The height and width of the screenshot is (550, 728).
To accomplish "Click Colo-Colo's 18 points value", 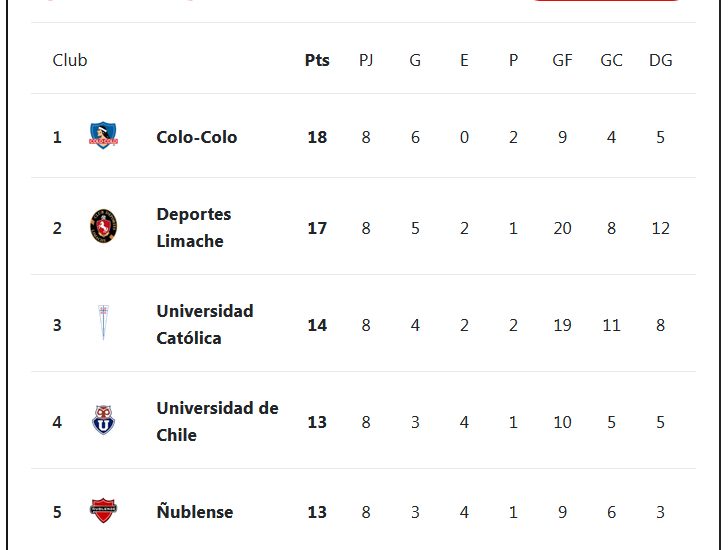I will [x=317, y=137].
